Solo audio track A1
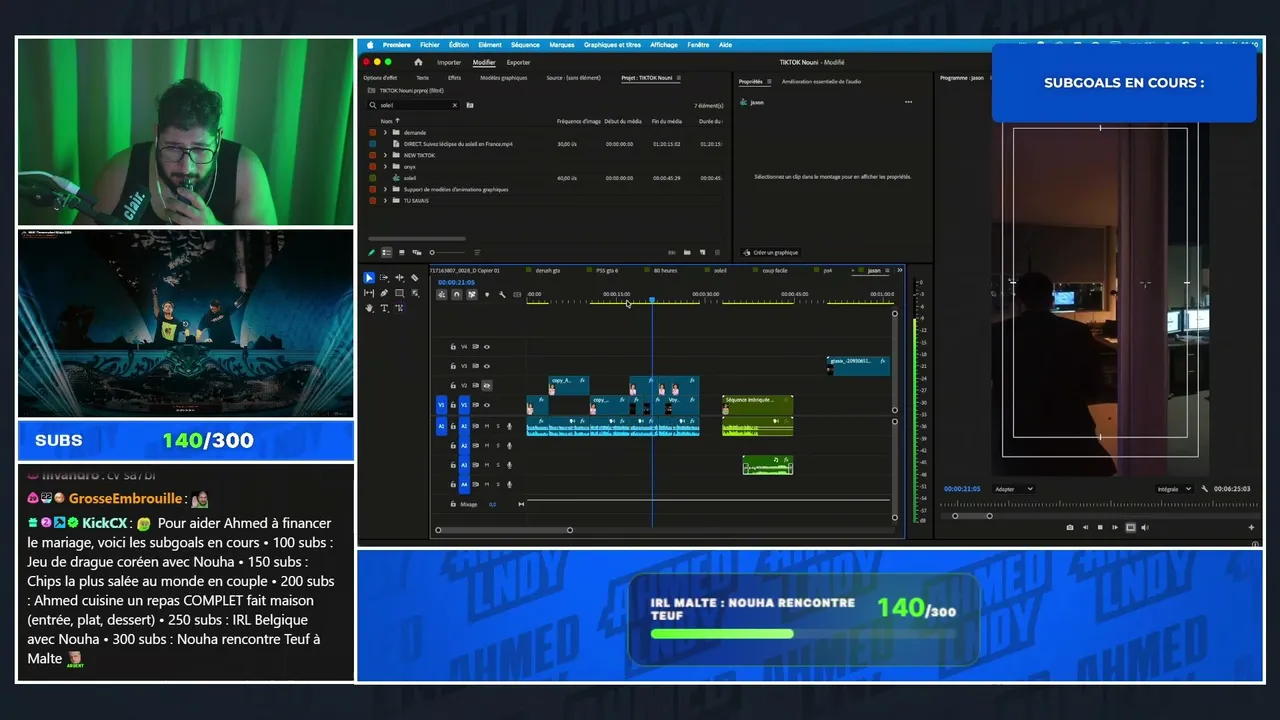Image resolution: width=1280 pixels, height=720 pixels. click(498, 426)
